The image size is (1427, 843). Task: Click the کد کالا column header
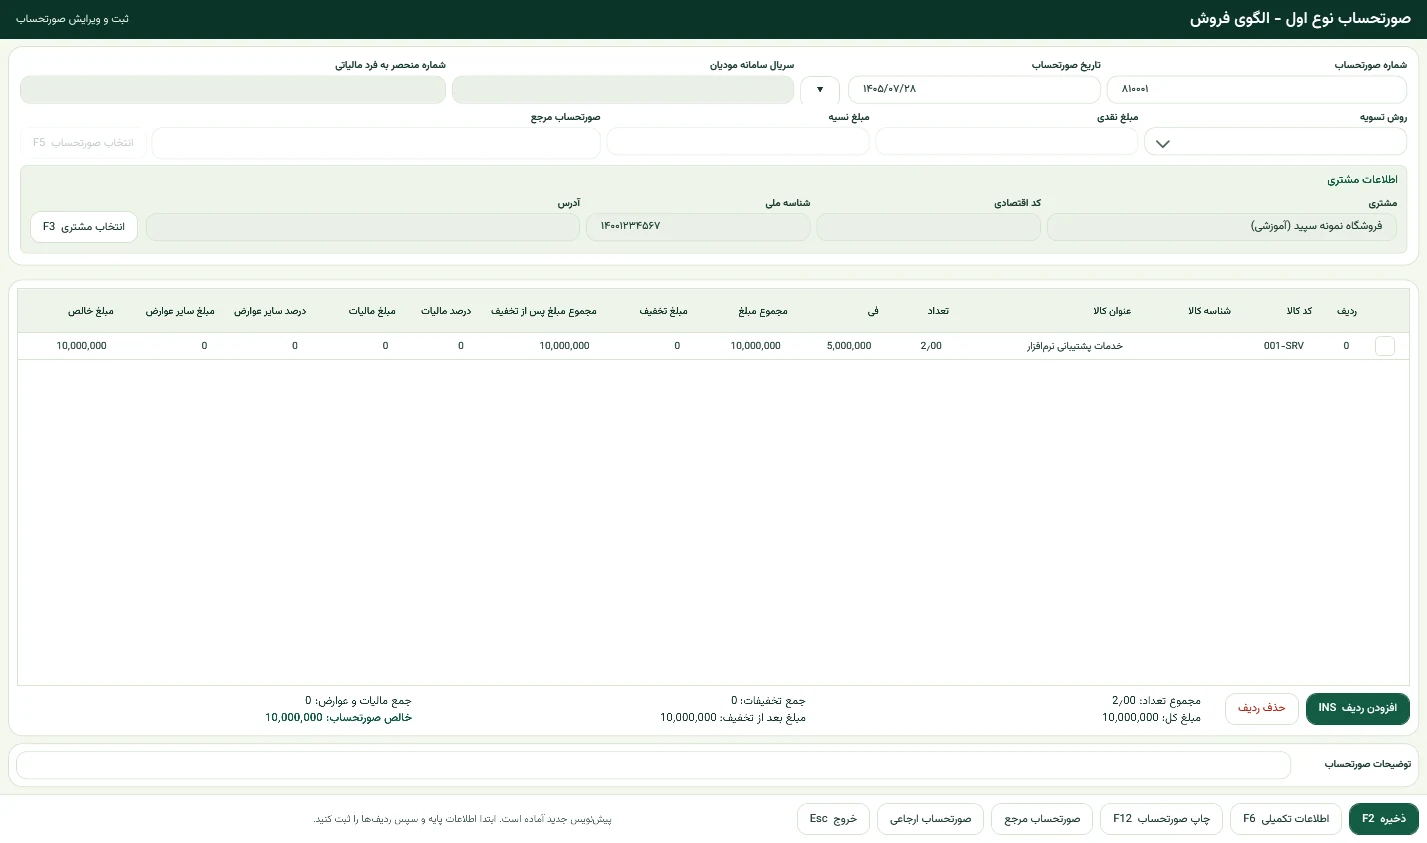pos(1299,311)
